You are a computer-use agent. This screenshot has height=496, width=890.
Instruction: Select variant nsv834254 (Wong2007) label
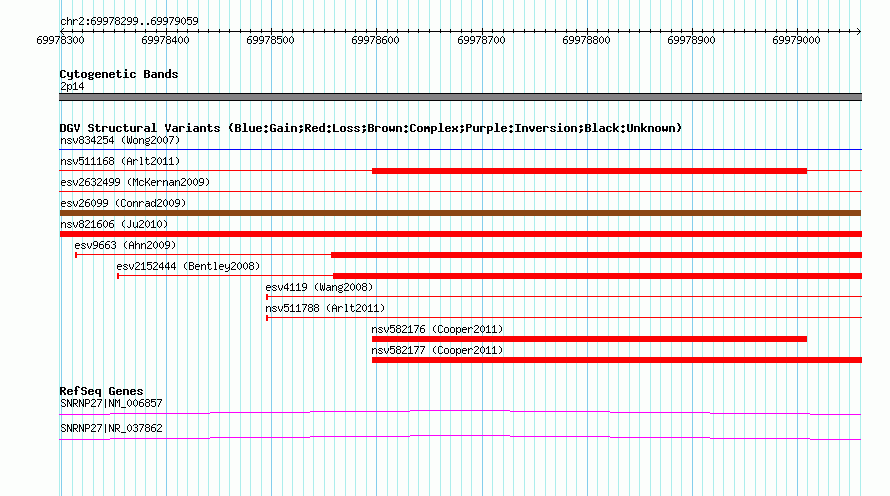coord(120,140)
